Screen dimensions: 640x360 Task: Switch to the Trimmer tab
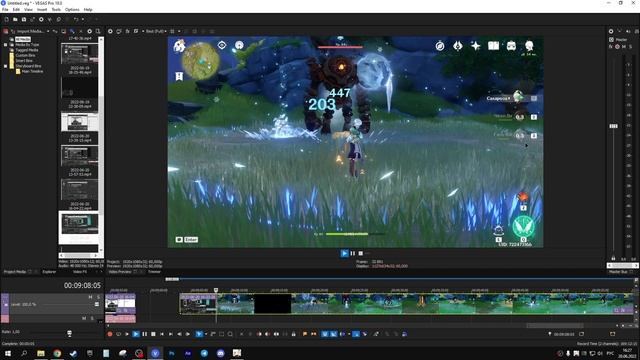click(154, 272)
